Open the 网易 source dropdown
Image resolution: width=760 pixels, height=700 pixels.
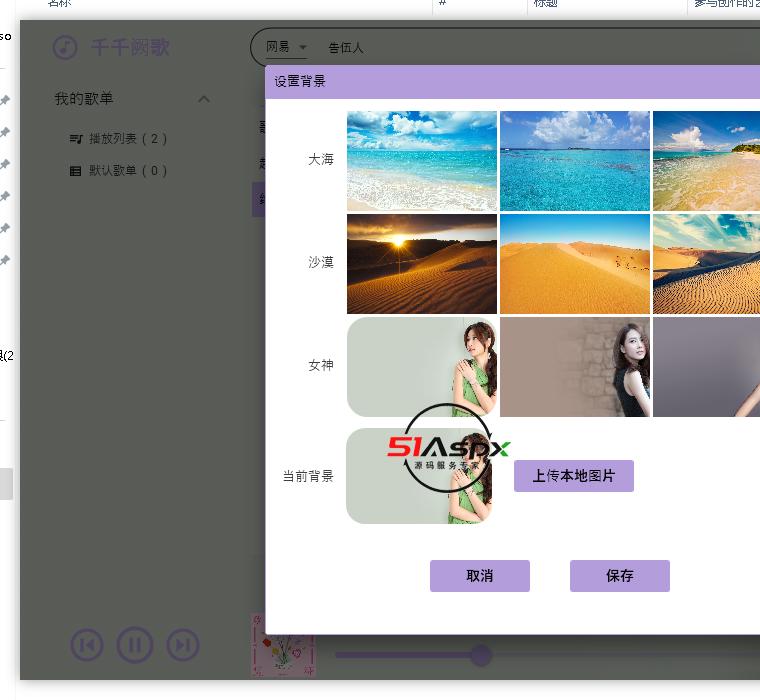point(286,47)
